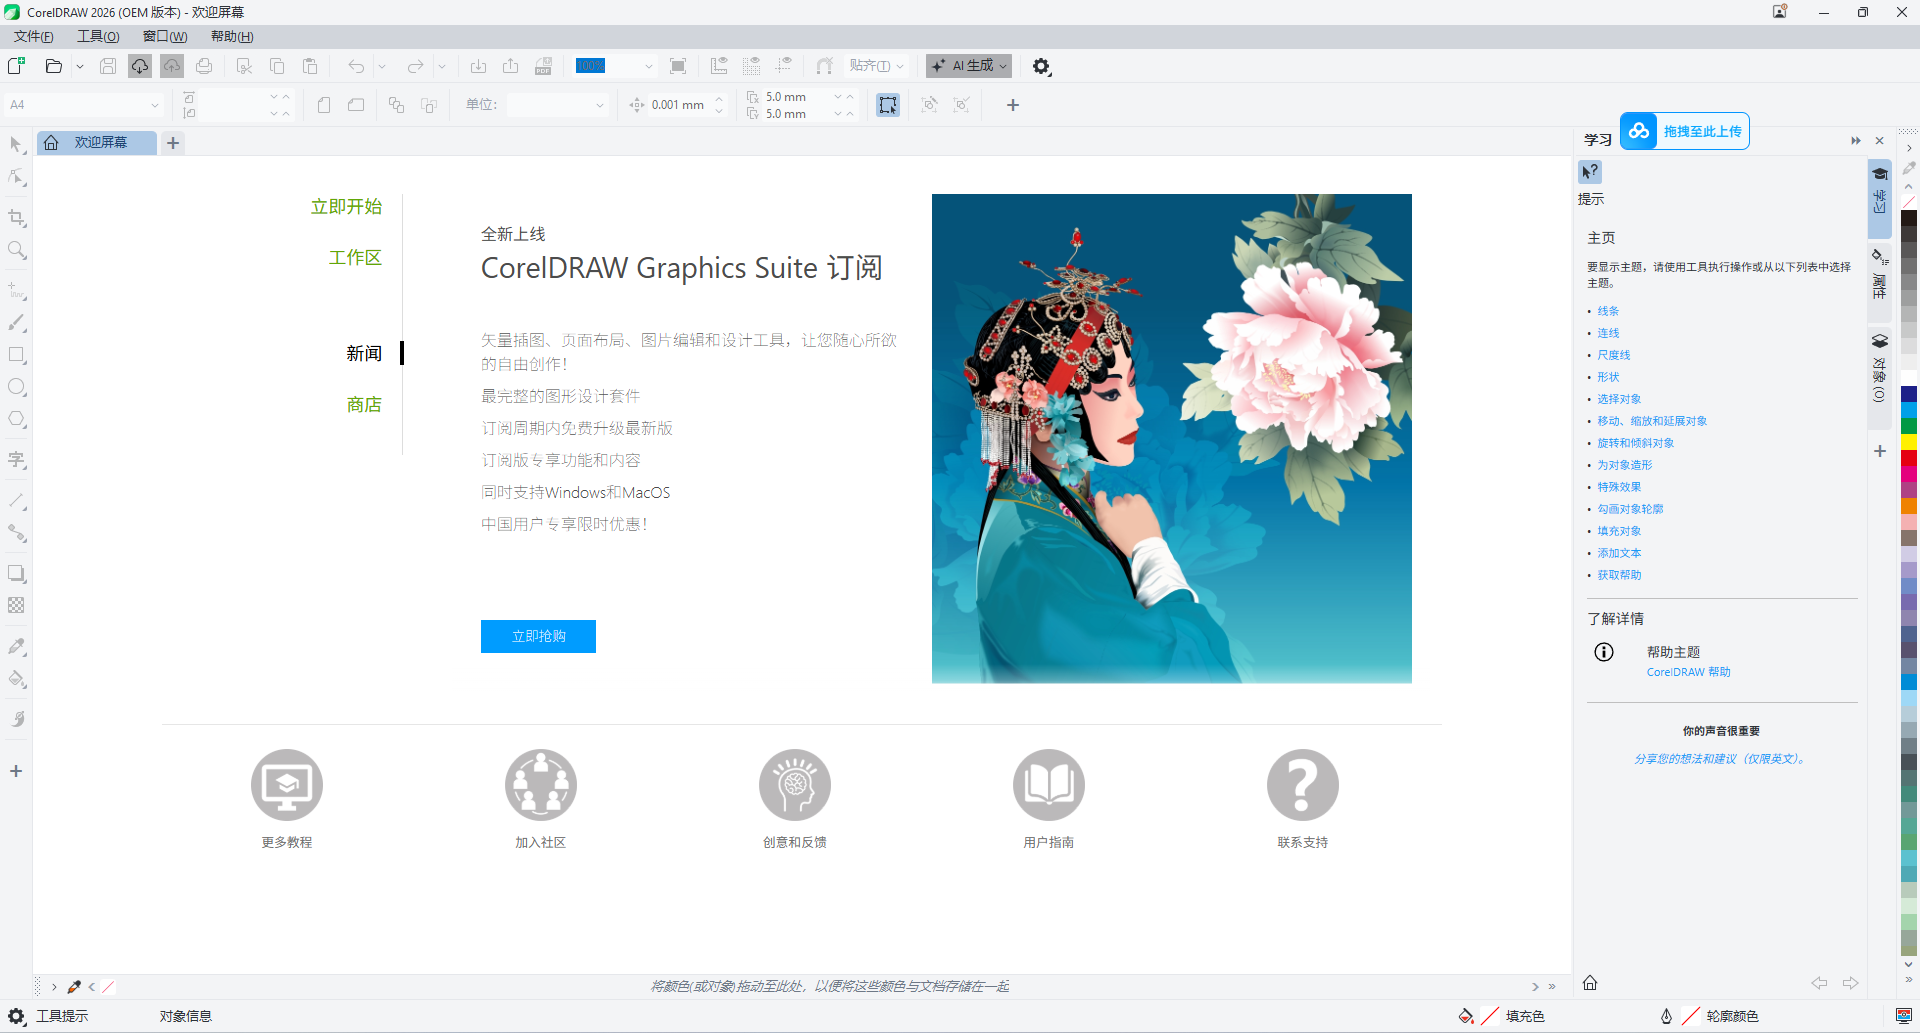Open the Hints icon in Learn docker
1920x1033 pixels.
[x=1590, y=172]
